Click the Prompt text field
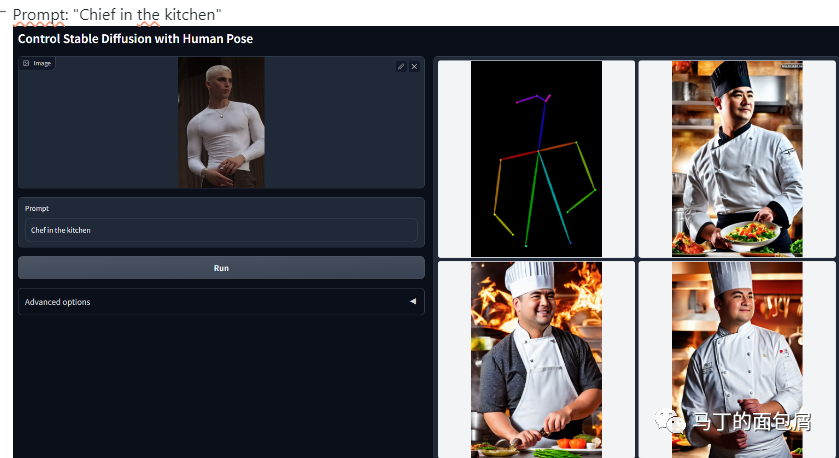This screenshot has height=458, width=839. (x=222, y=230)
